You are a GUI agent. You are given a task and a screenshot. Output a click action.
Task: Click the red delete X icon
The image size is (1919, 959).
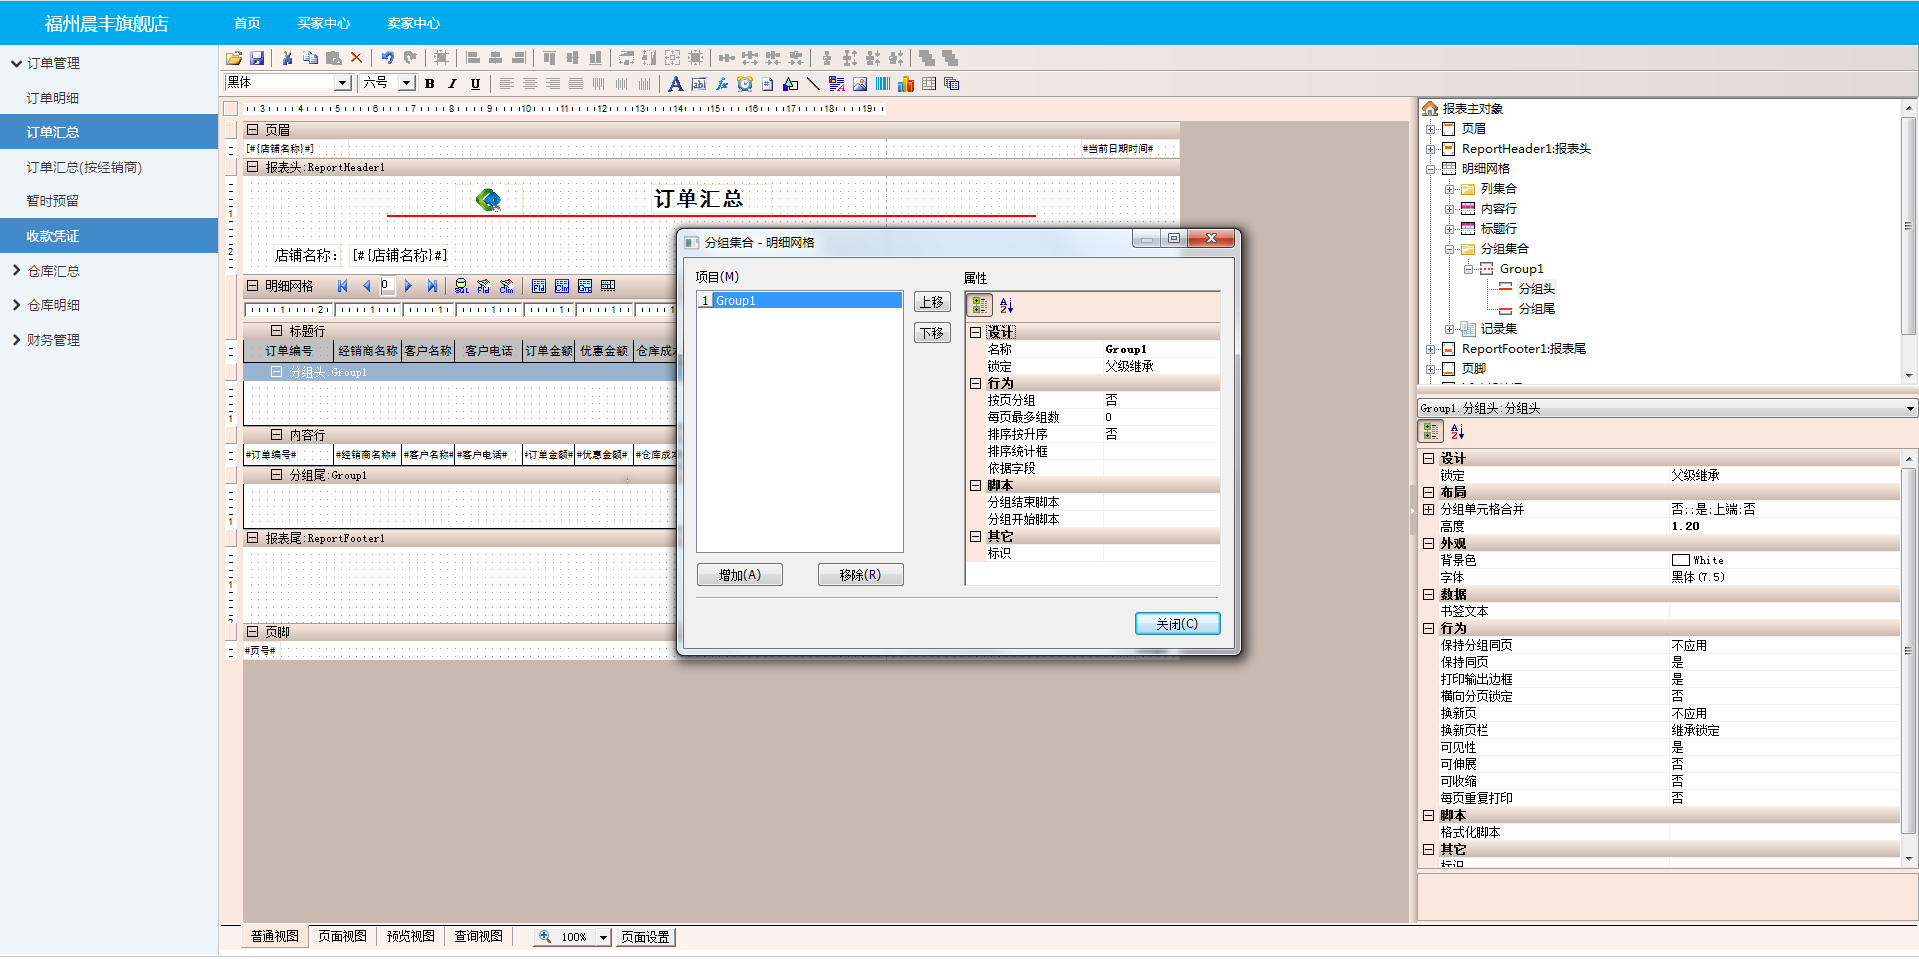[356, 58]
